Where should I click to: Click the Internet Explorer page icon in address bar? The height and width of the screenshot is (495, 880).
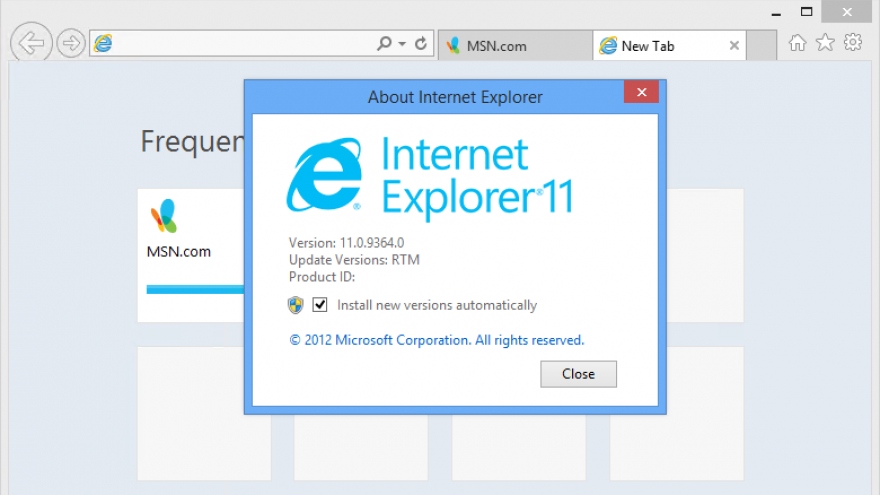[102, 44]
